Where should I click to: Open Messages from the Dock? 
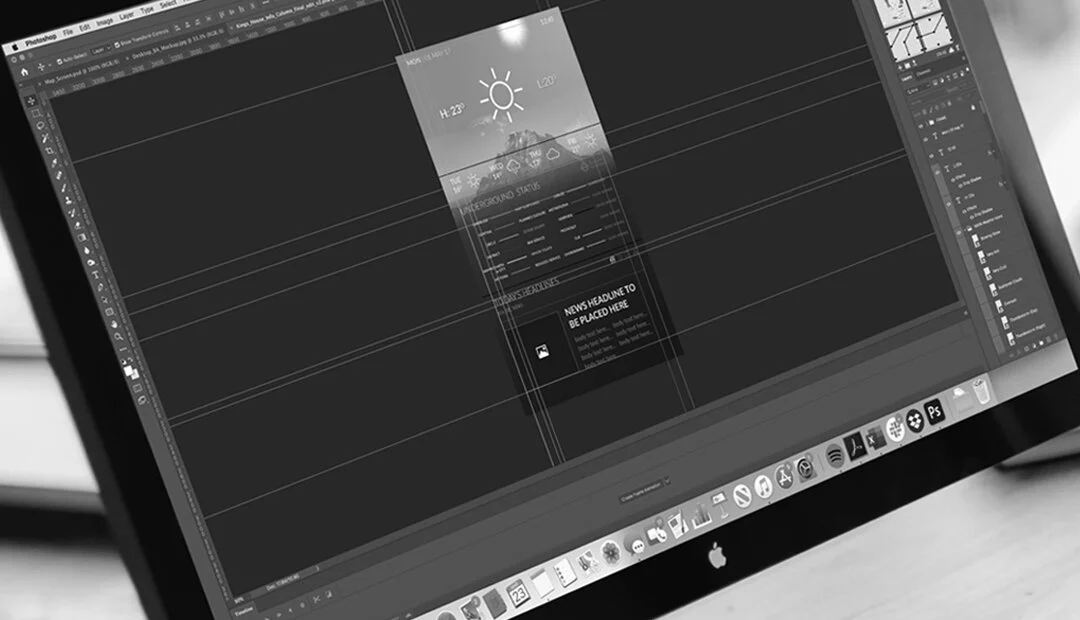coord(635,546)
